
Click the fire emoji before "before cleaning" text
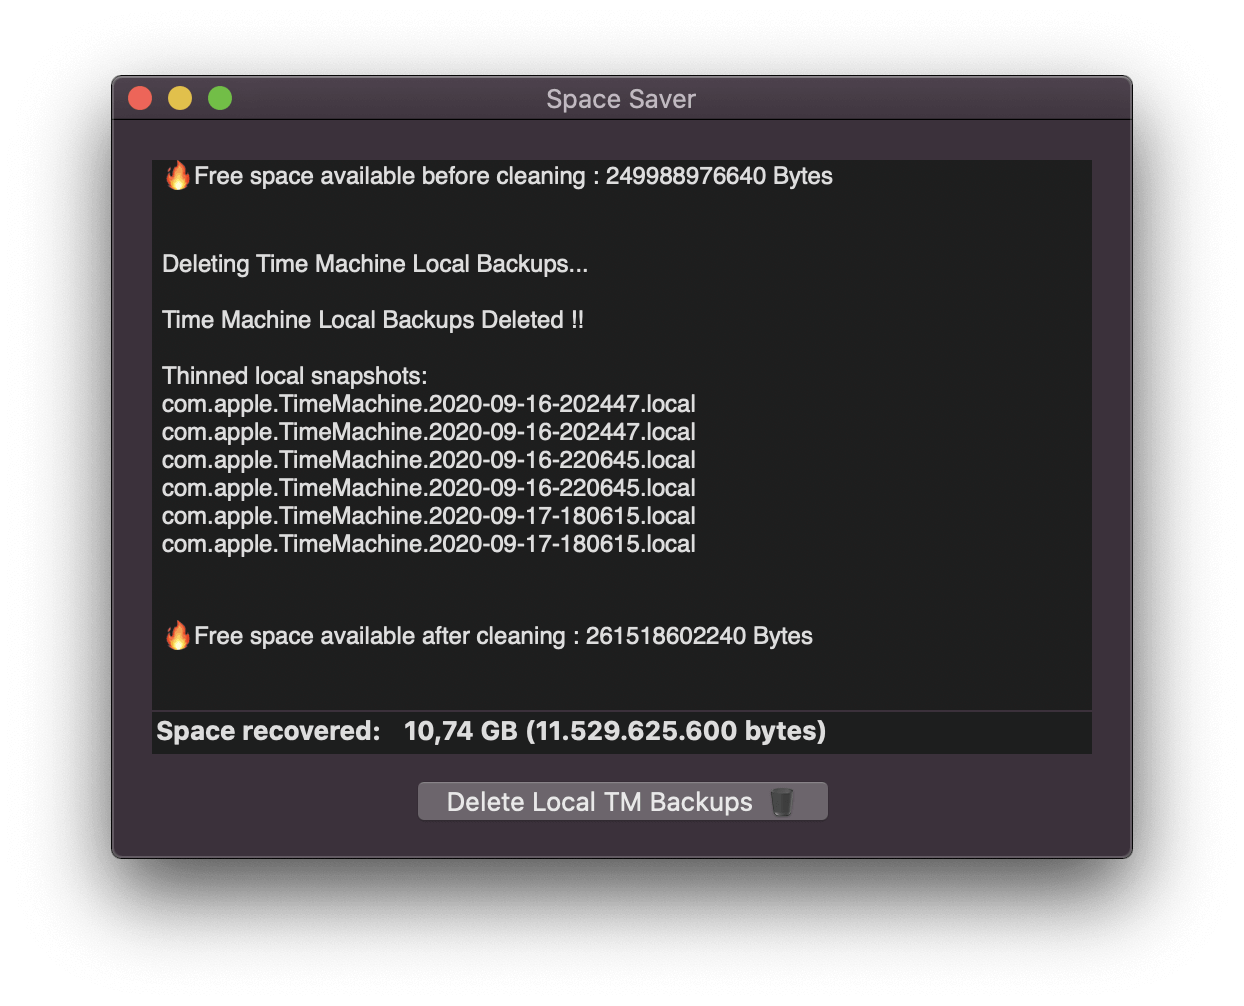click(178, 176)
